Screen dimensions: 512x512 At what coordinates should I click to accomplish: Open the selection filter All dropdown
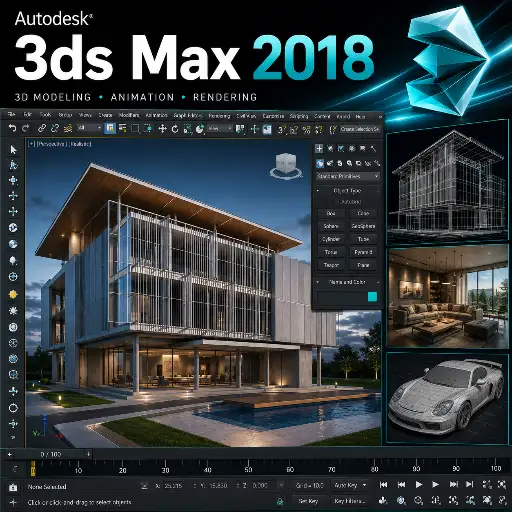[x=89, y=128]
